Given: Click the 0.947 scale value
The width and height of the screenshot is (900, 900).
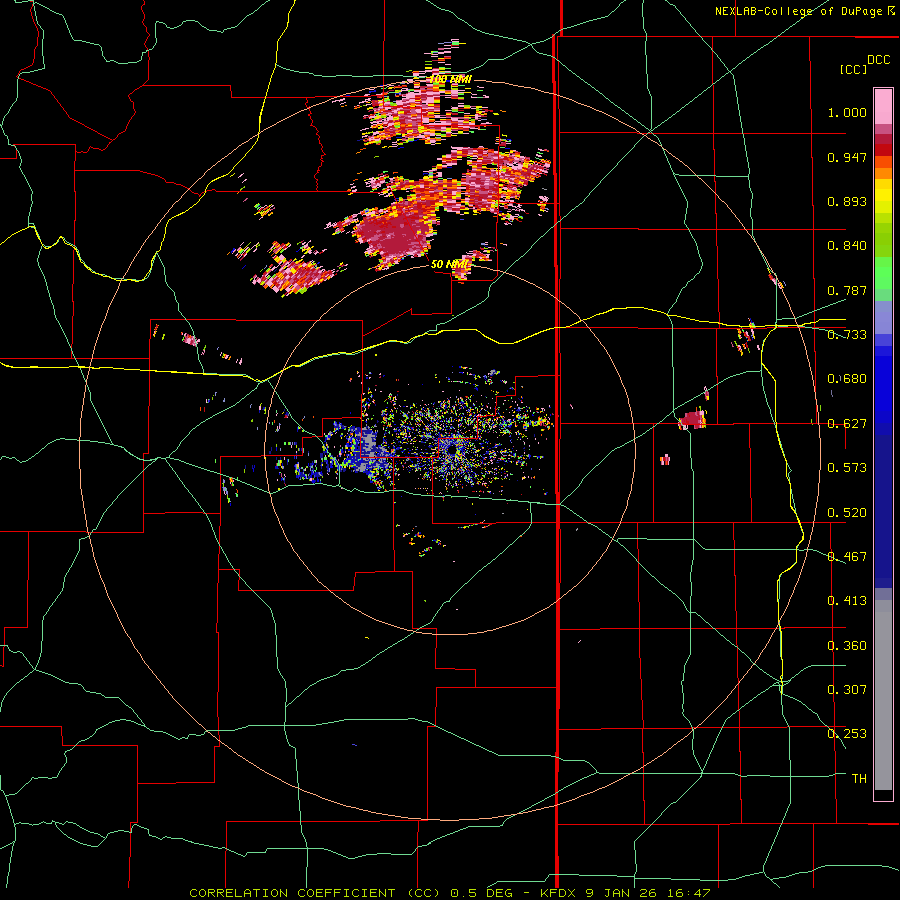Looking at the screenshot, I should pyautogui.click(x=847, y=157).
